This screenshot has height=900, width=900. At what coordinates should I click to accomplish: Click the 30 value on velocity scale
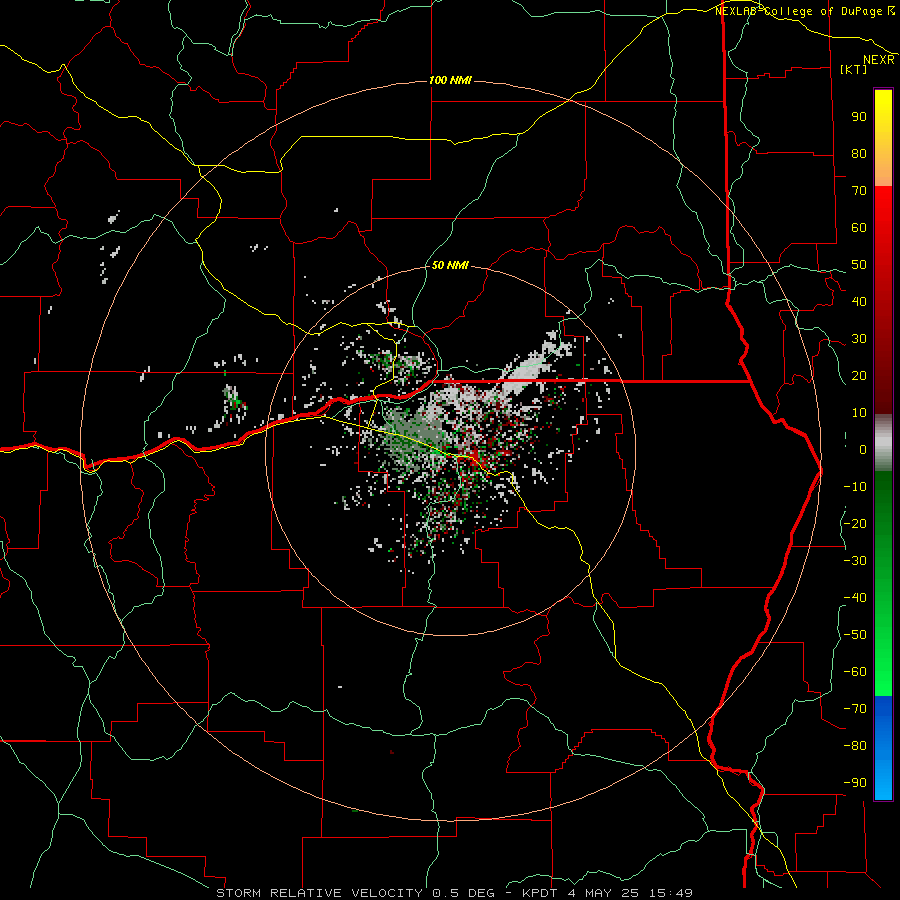[x=859, y=339]
